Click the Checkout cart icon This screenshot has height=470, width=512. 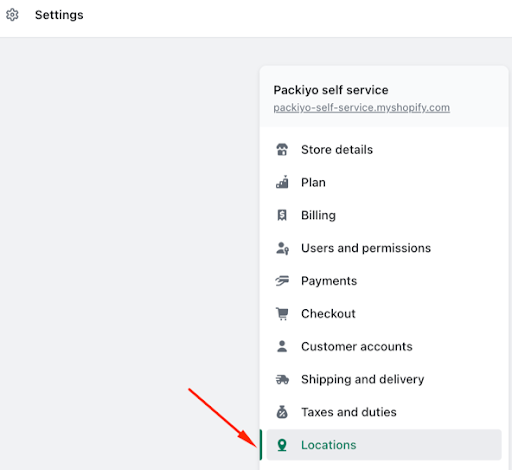click(282, 314)
